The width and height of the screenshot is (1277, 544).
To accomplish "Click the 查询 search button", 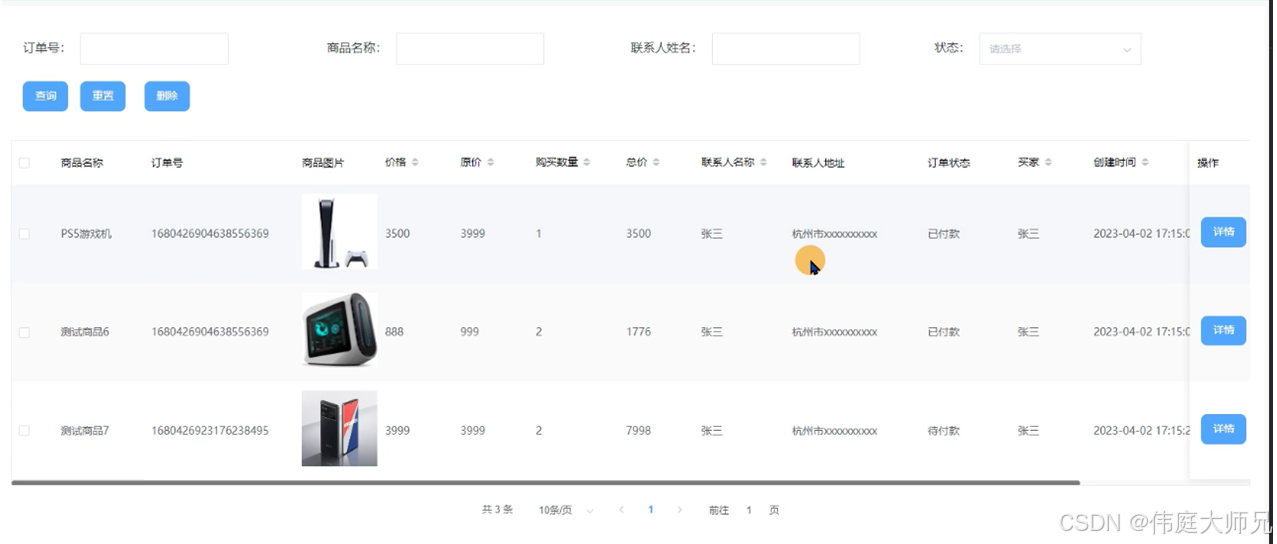I will [x=45, y=96].
